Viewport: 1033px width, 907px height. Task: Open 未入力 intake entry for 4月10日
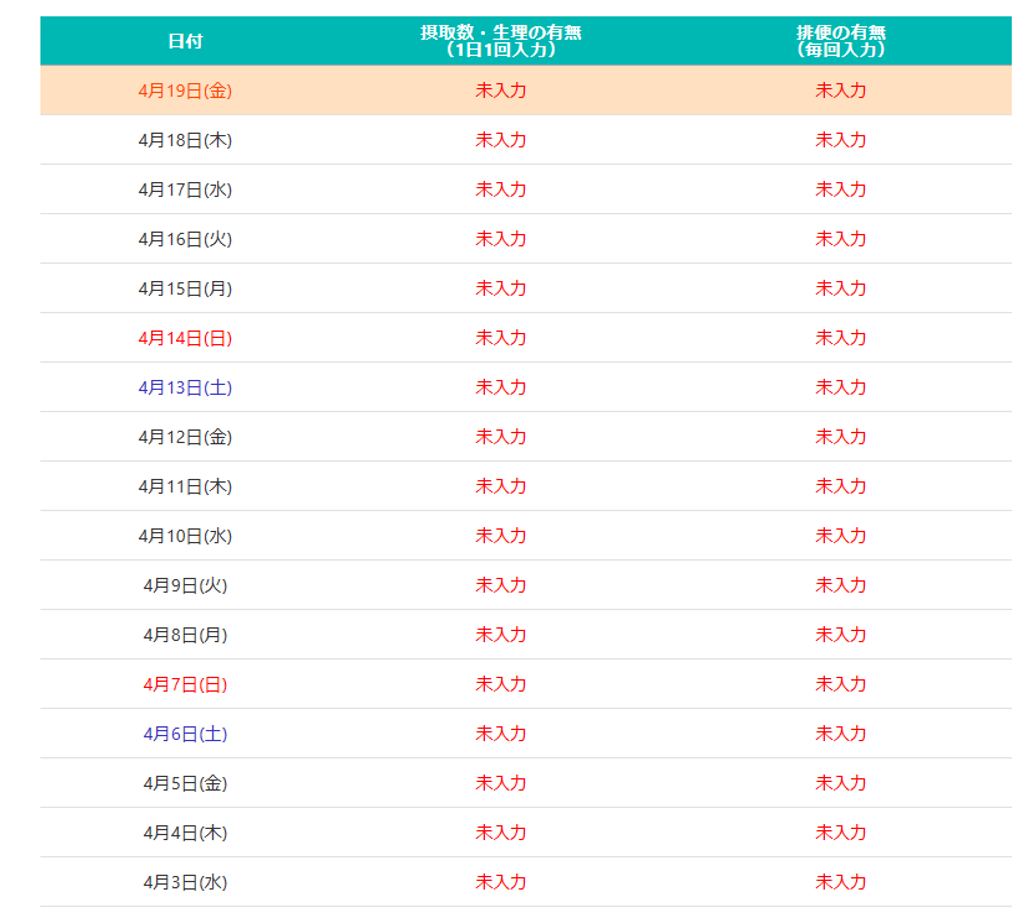click(501, 536)
